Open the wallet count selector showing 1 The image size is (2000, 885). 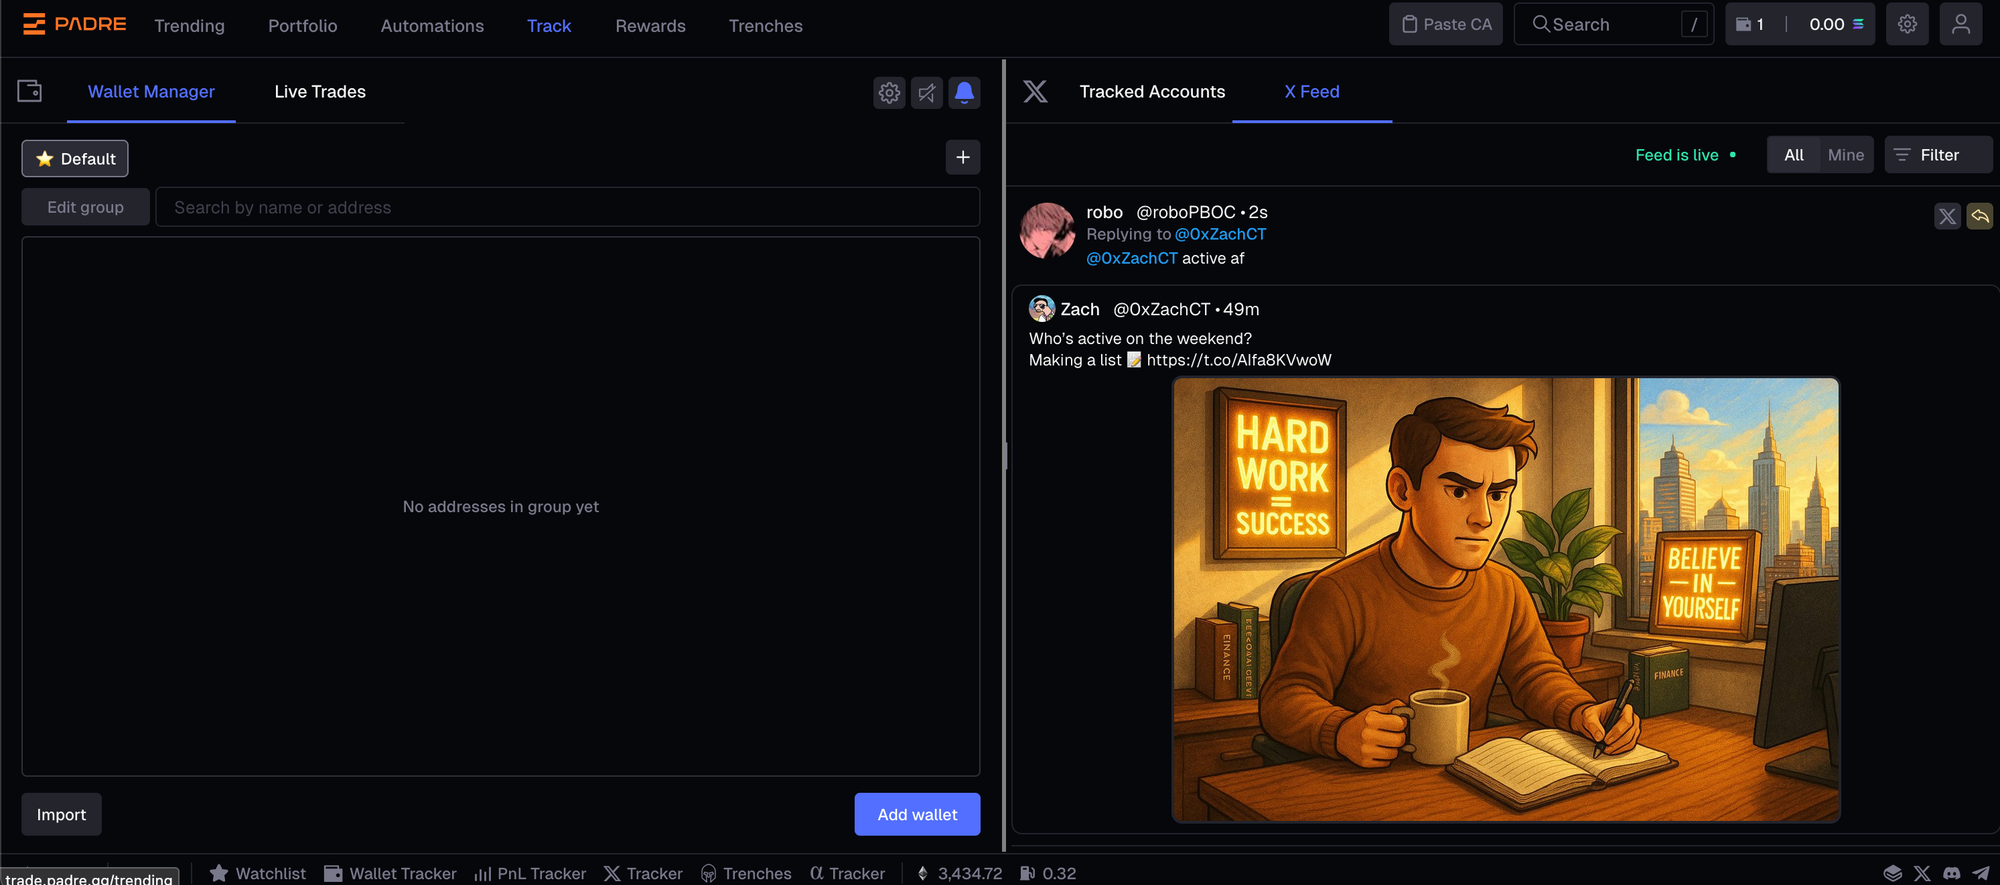[1751, 24]
